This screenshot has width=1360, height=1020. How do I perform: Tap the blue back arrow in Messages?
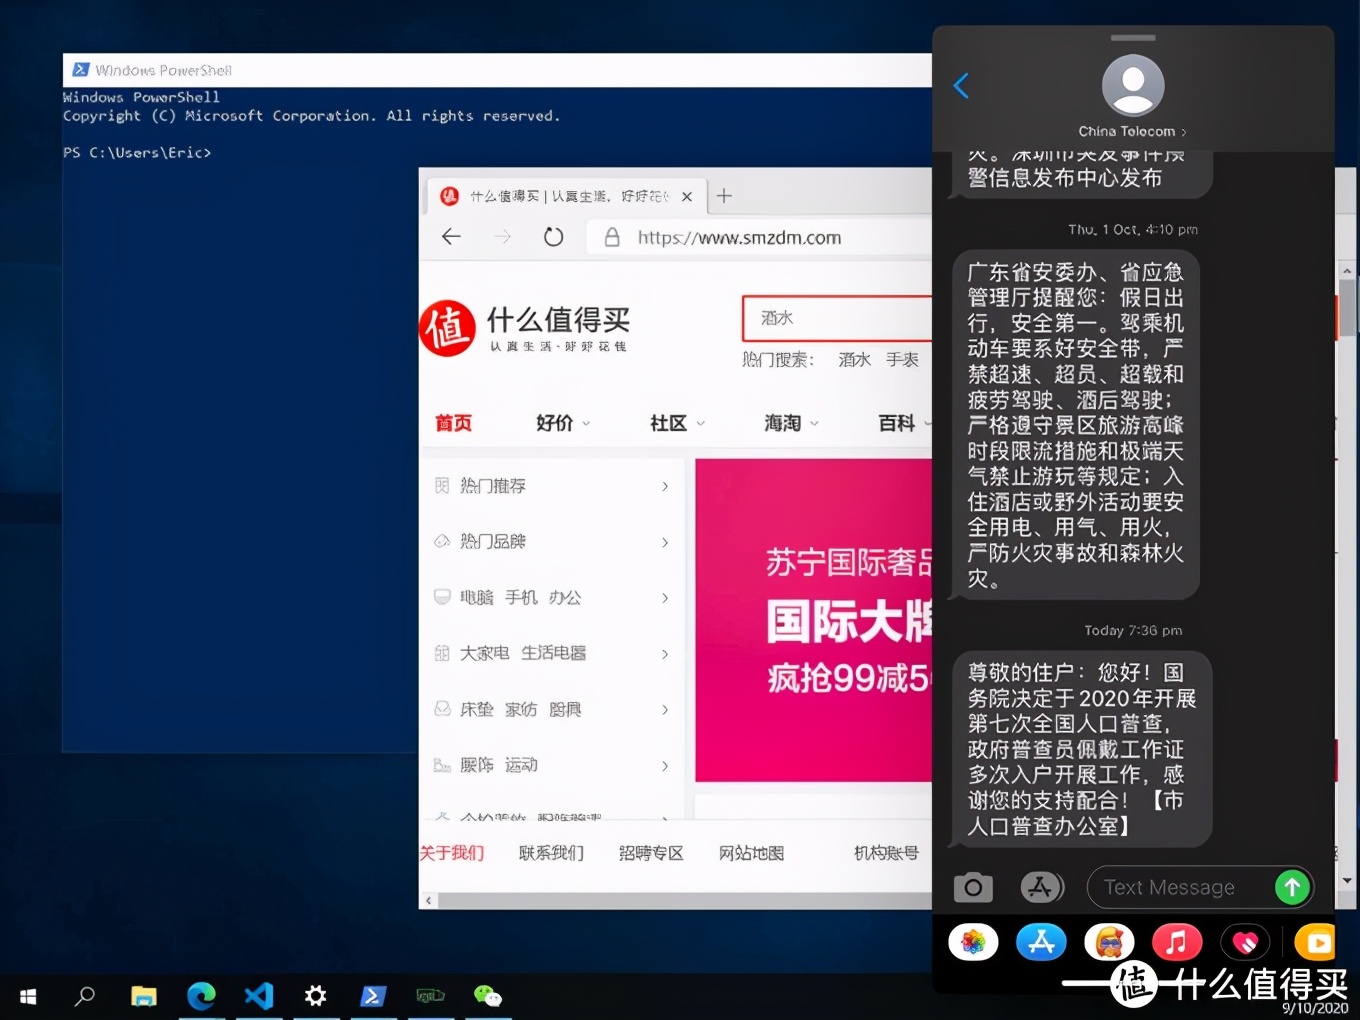click(x=960, y=86)
